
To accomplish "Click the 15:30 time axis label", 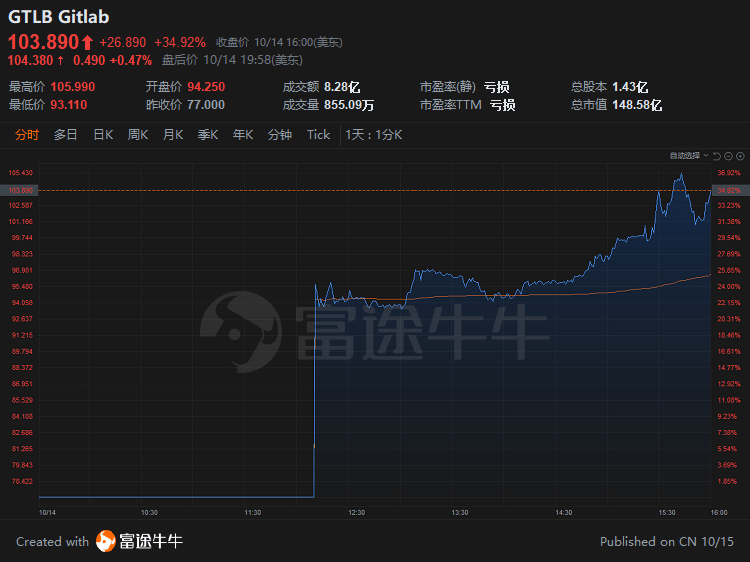I will pos(667,512).
